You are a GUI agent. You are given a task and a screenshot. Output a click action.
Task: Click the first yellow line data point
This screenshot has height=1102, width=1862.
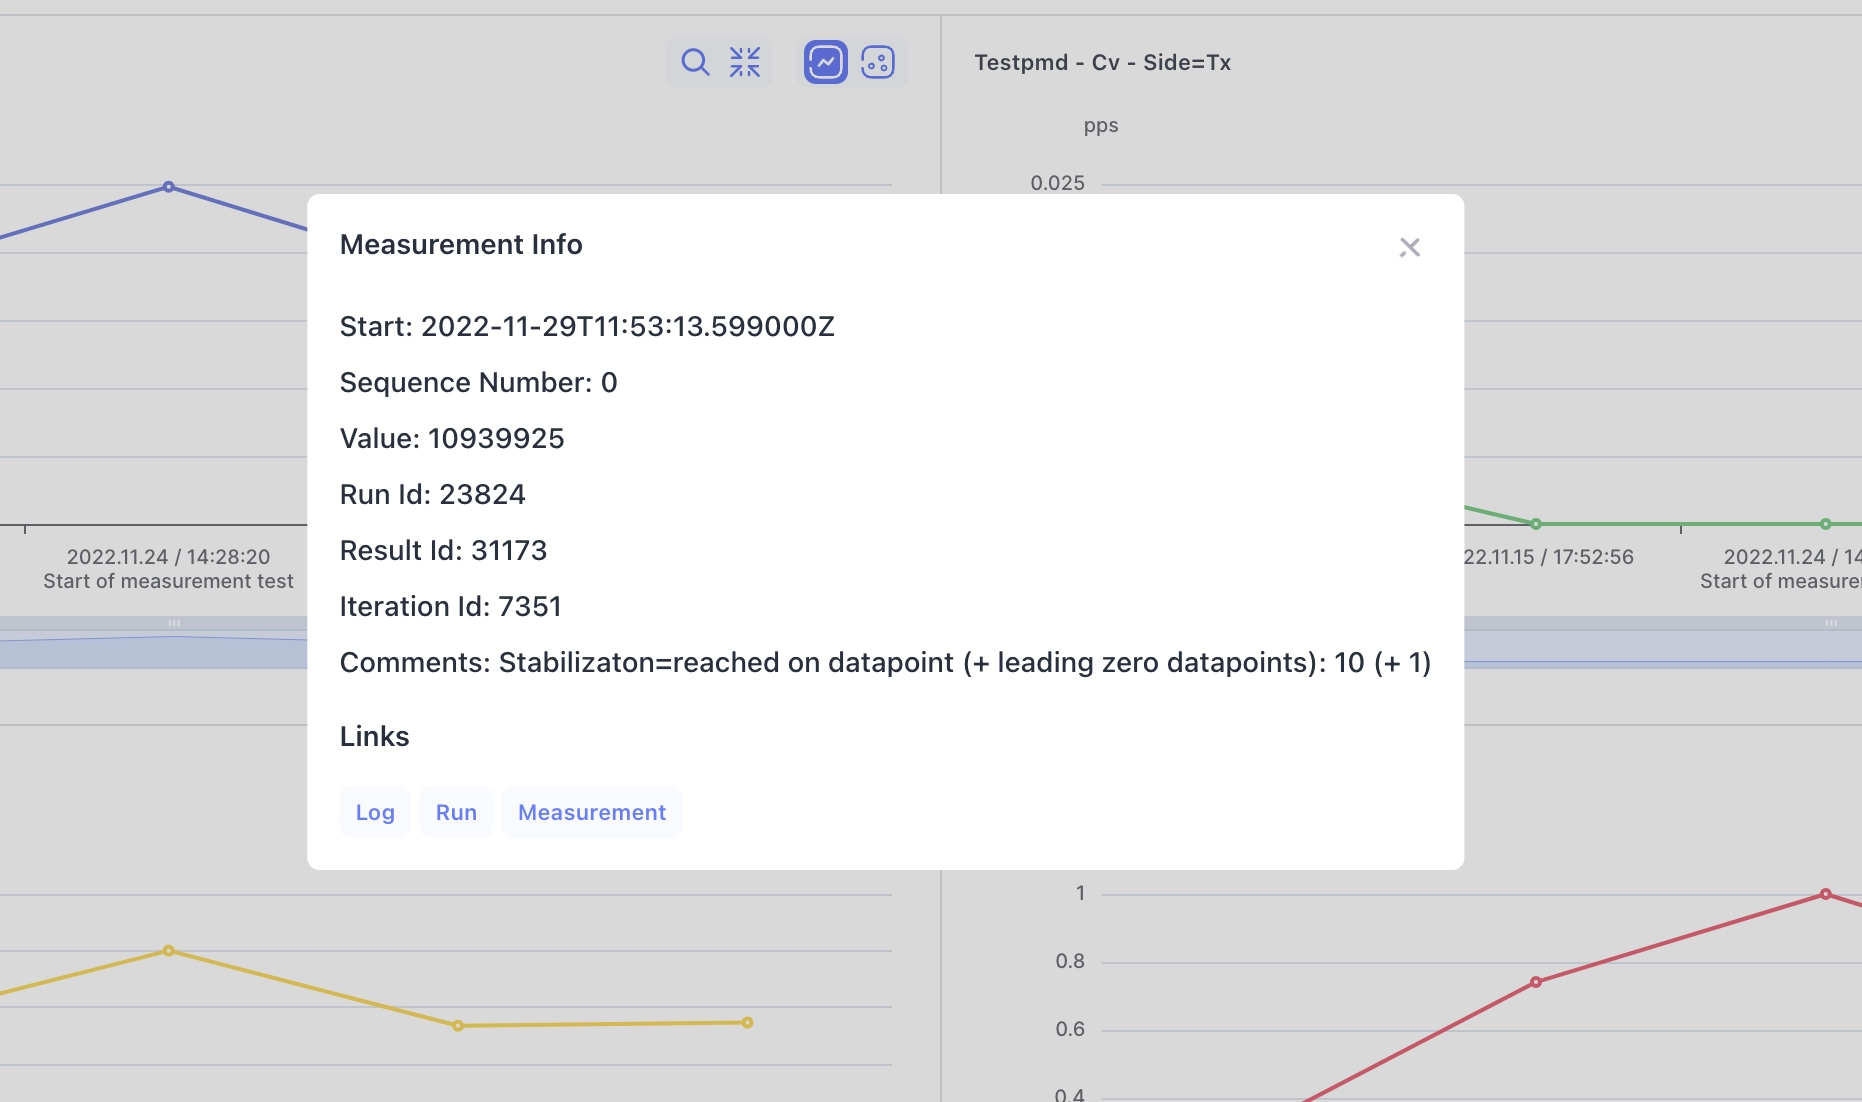[168, 951]
